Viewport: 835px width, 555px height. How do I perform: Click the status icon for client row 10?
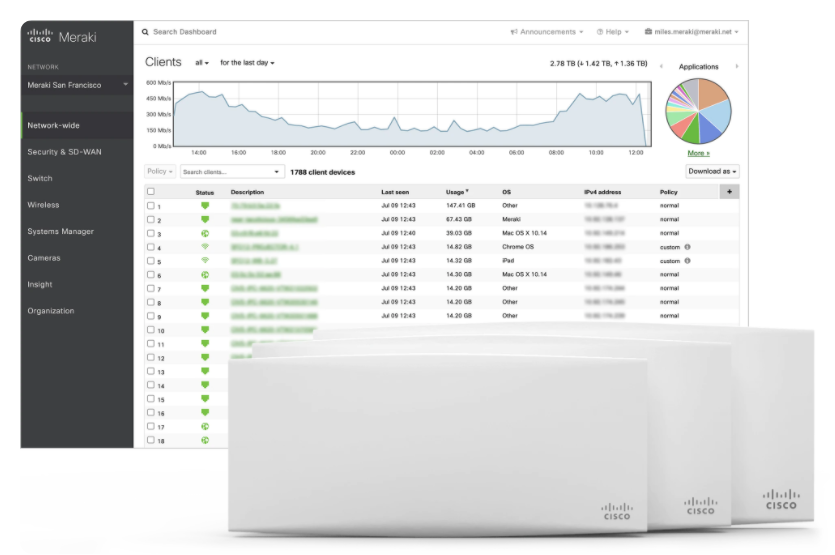(x=205, y=330)
